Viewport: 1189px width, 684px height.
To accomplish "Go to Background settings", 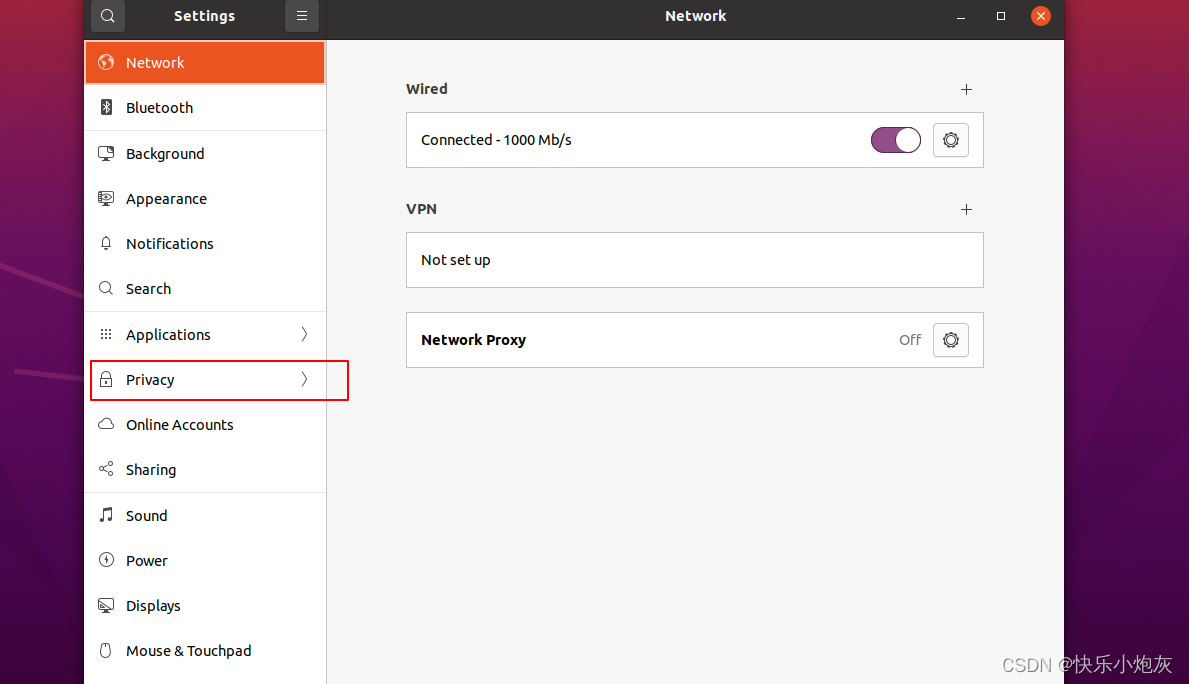I will pos(205,153).
